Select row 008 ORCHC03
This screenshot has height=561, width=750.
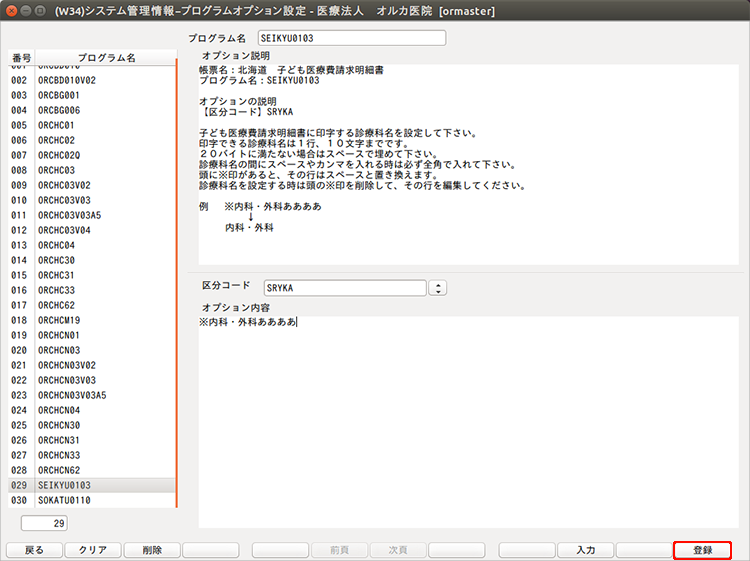[x=92, y=170]
